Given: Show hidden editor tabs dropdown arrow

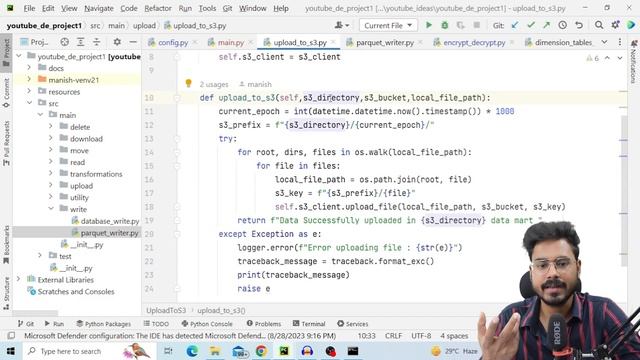Looking at the screenshot, I should click(604, 42).
